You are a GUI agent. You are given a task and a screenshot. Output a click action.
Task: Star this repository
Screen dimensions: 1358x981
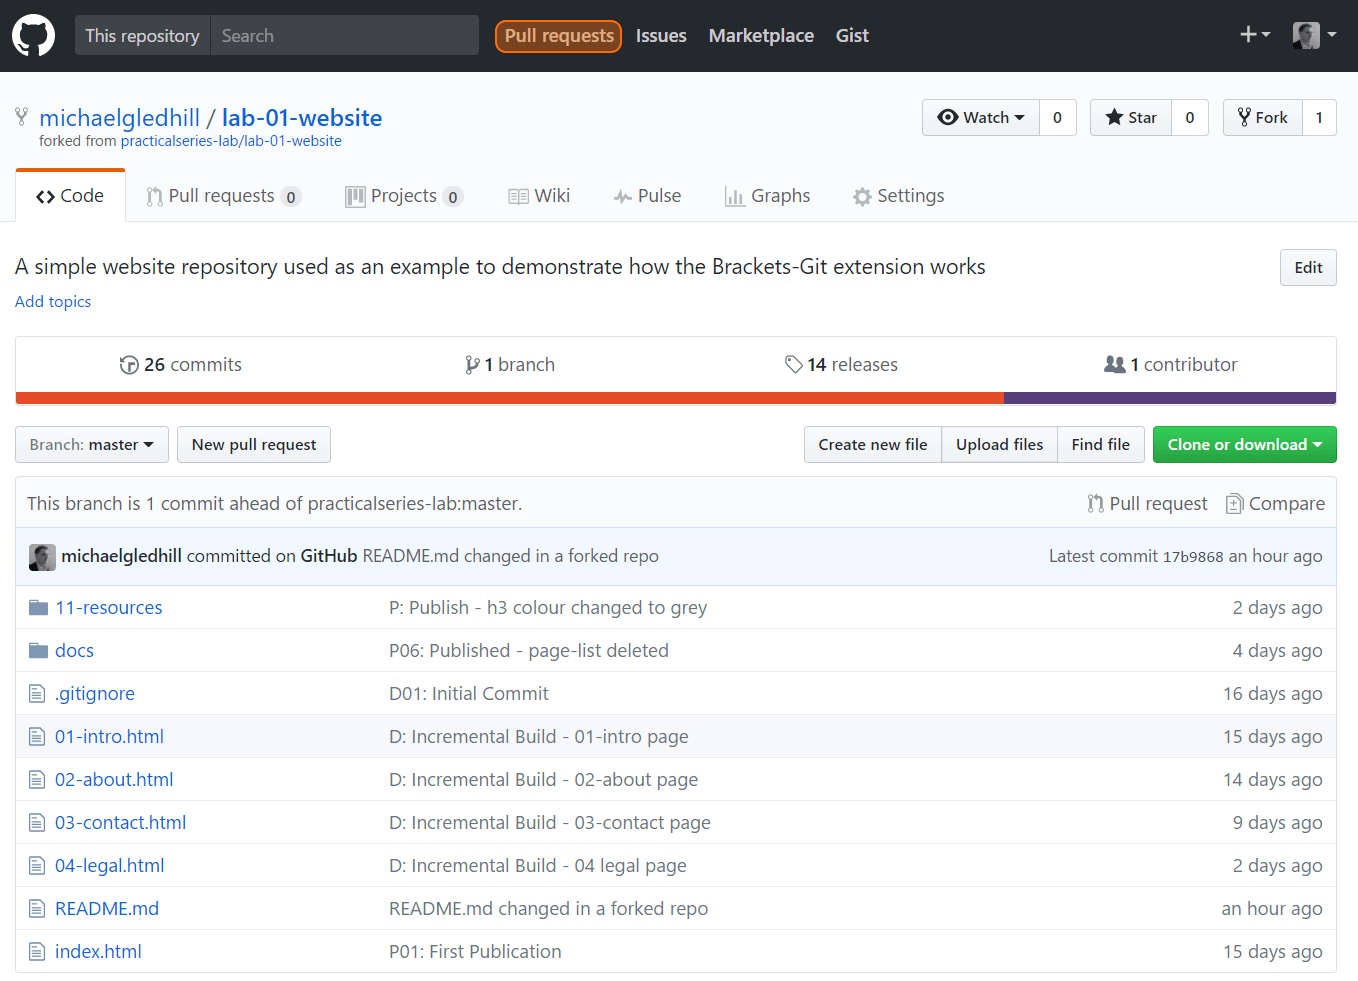coord(1131,117)
